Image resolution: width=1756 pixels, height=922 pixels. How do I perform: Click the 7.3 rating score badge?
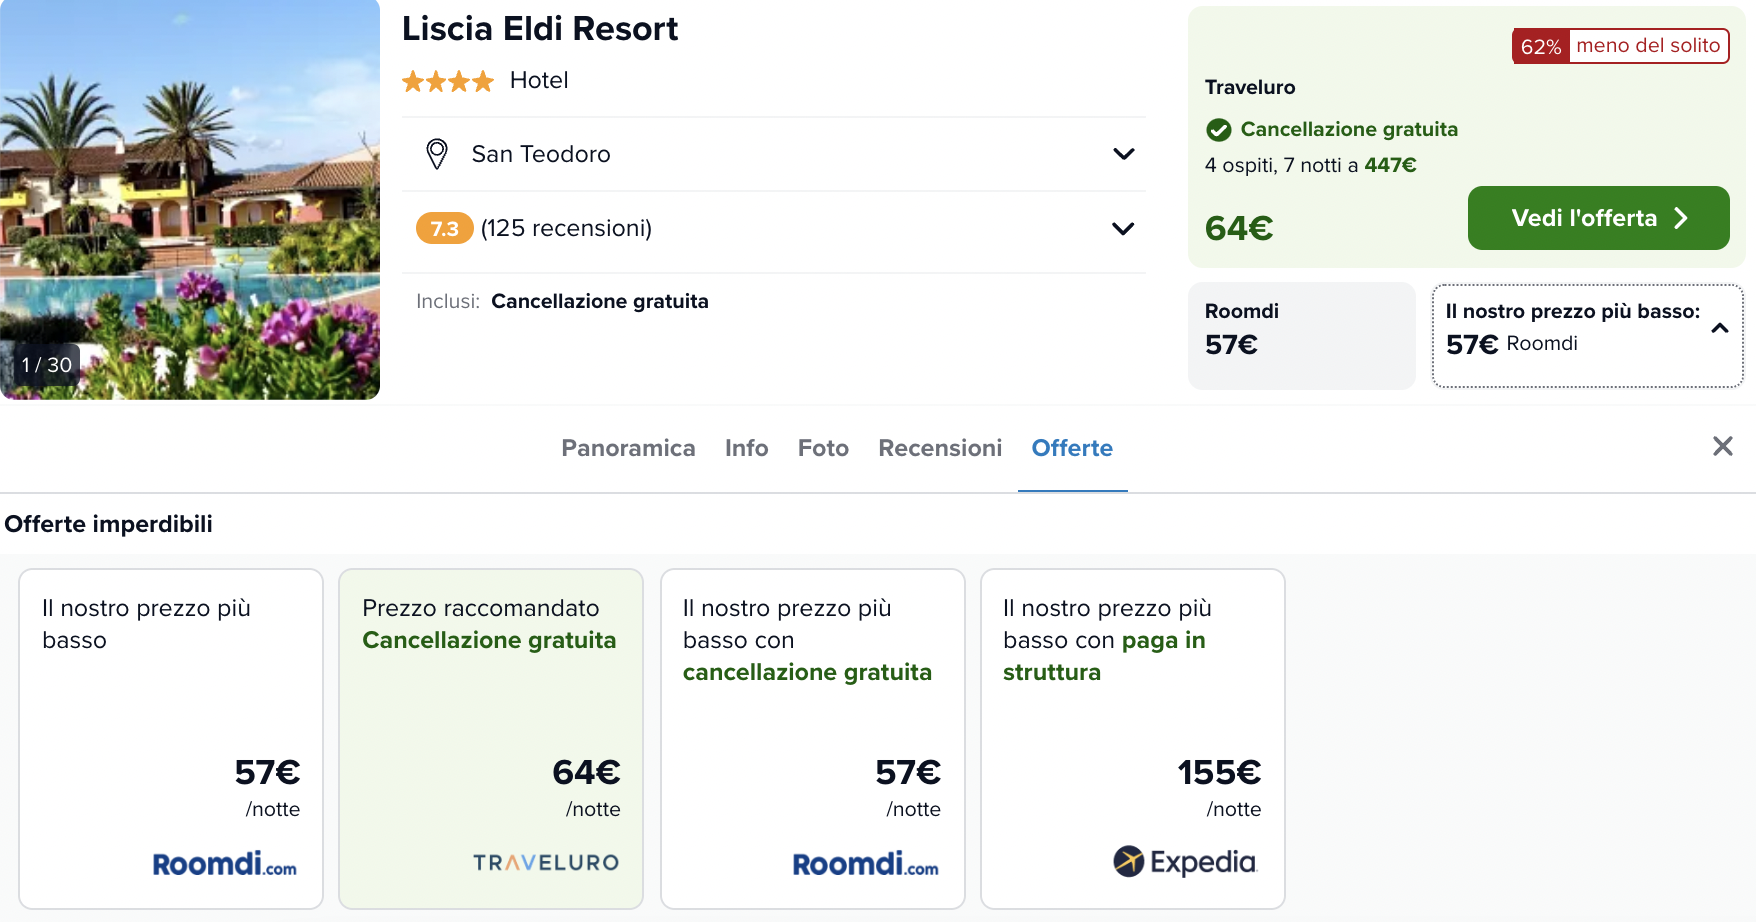point(444,229)
